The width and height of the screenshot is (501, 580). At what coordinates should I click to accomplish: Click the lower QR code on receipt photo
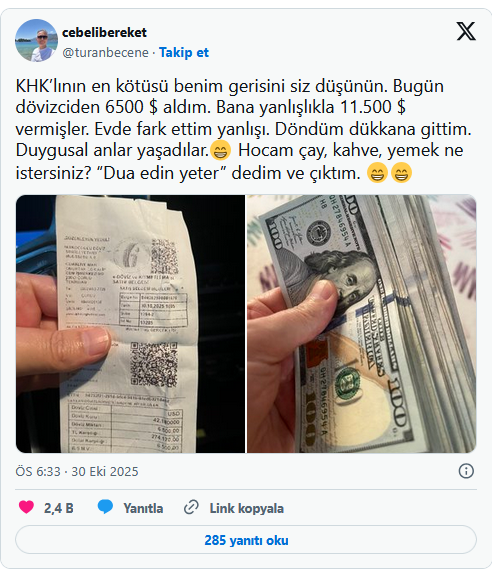tap(154, 364)
